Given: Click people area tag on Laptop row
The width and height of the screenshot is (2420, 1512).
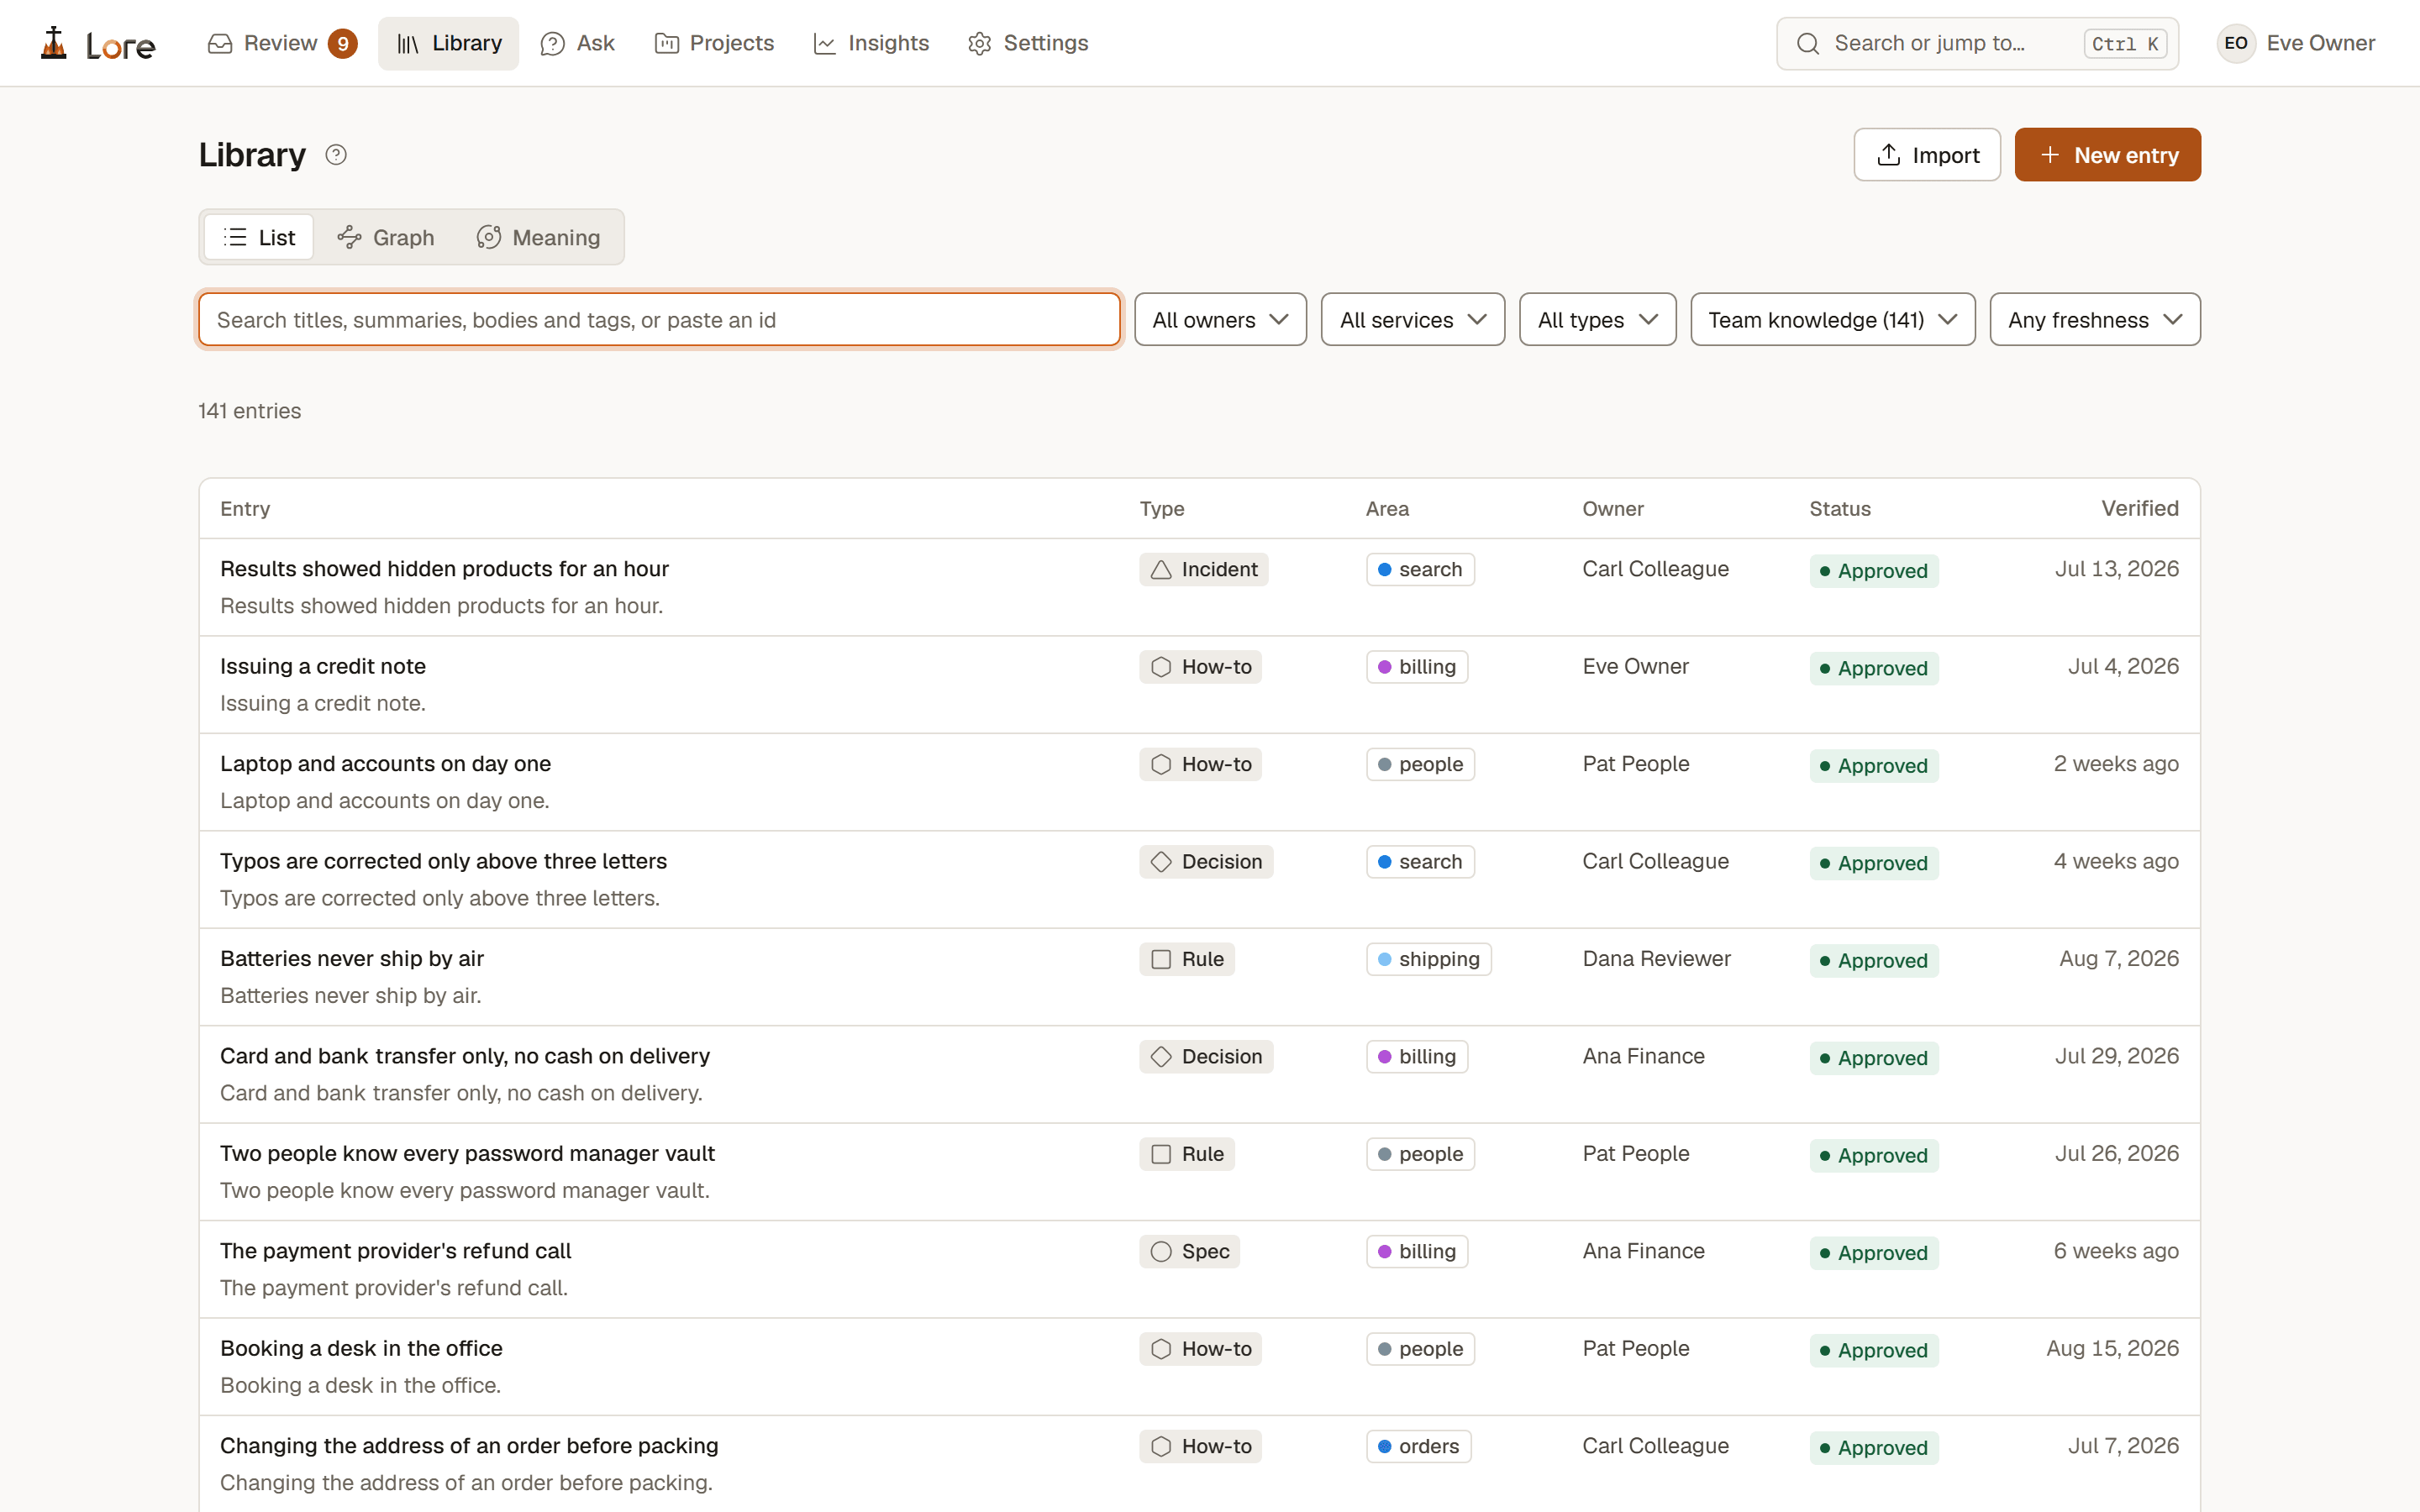Looking at the screenshot, I should pos(1421,764).
